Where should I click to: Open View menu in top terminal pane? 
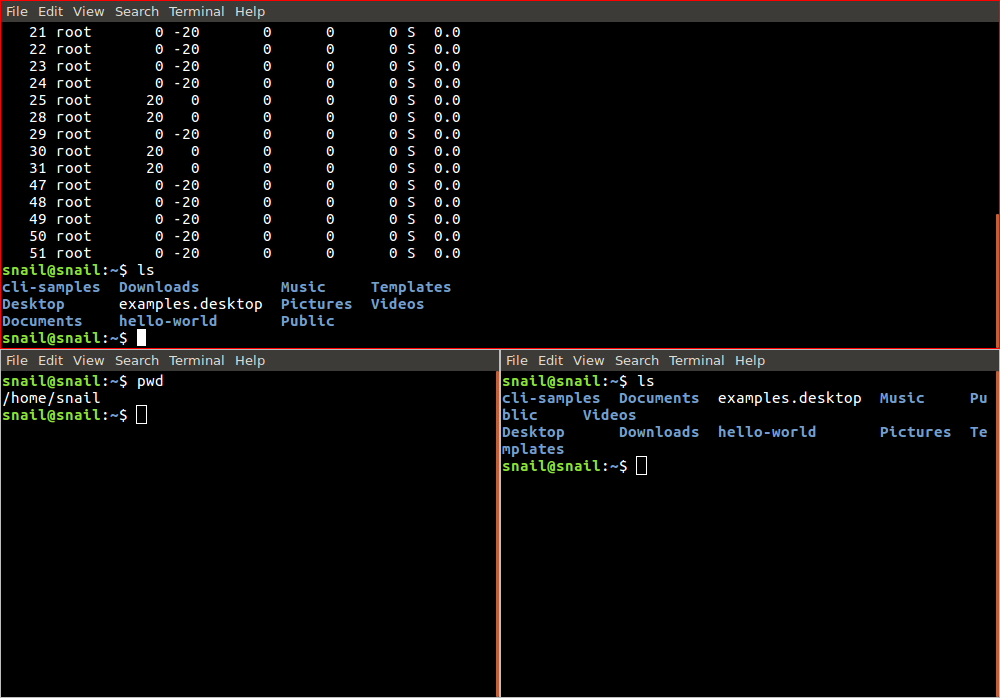click(88, 12)
